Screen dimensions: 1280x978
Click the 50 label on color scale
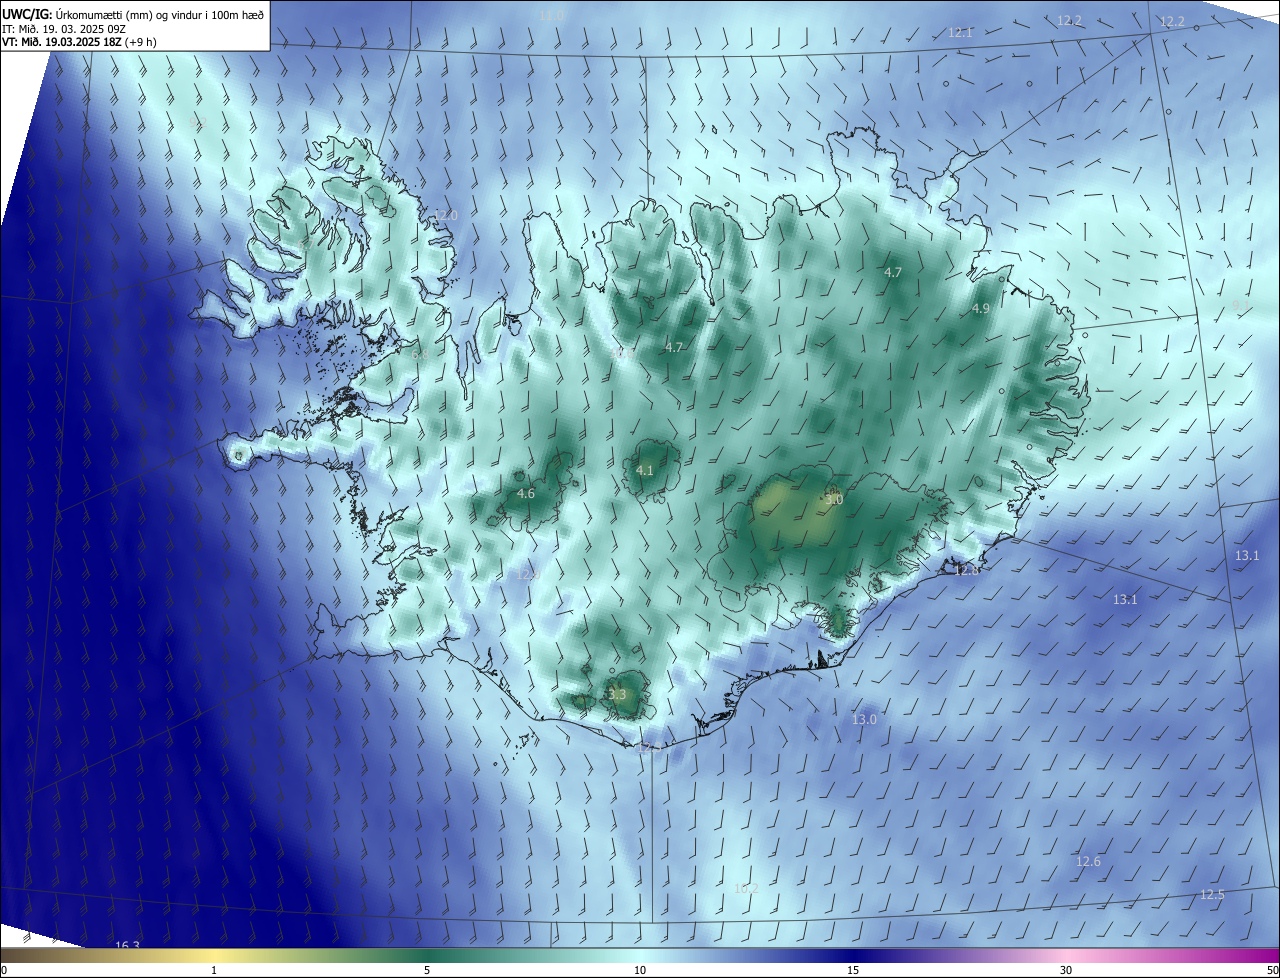coord(1271,971)
